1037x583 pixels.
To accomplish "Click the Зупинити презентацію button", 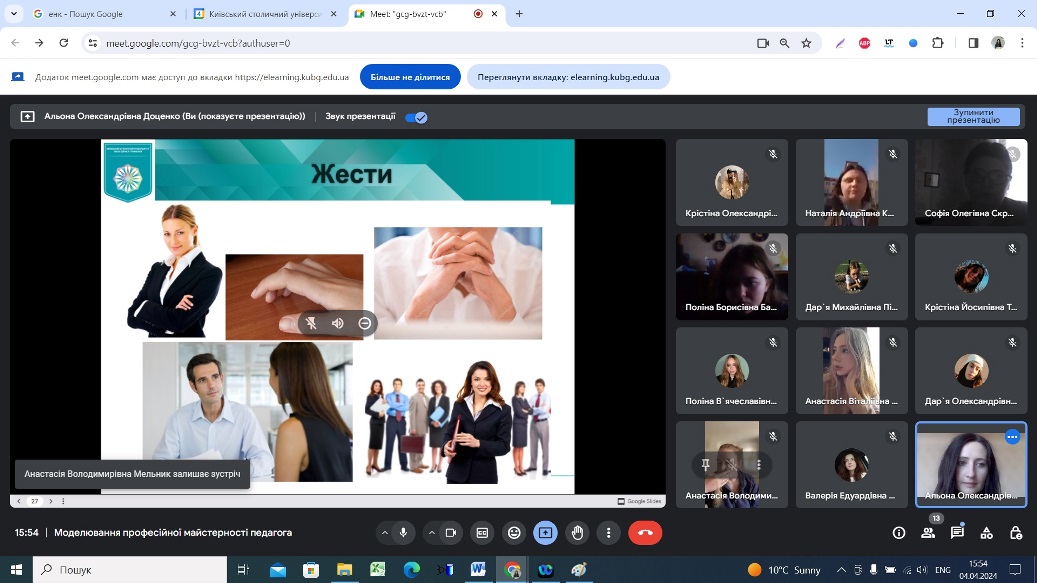I will pos(973,117).
